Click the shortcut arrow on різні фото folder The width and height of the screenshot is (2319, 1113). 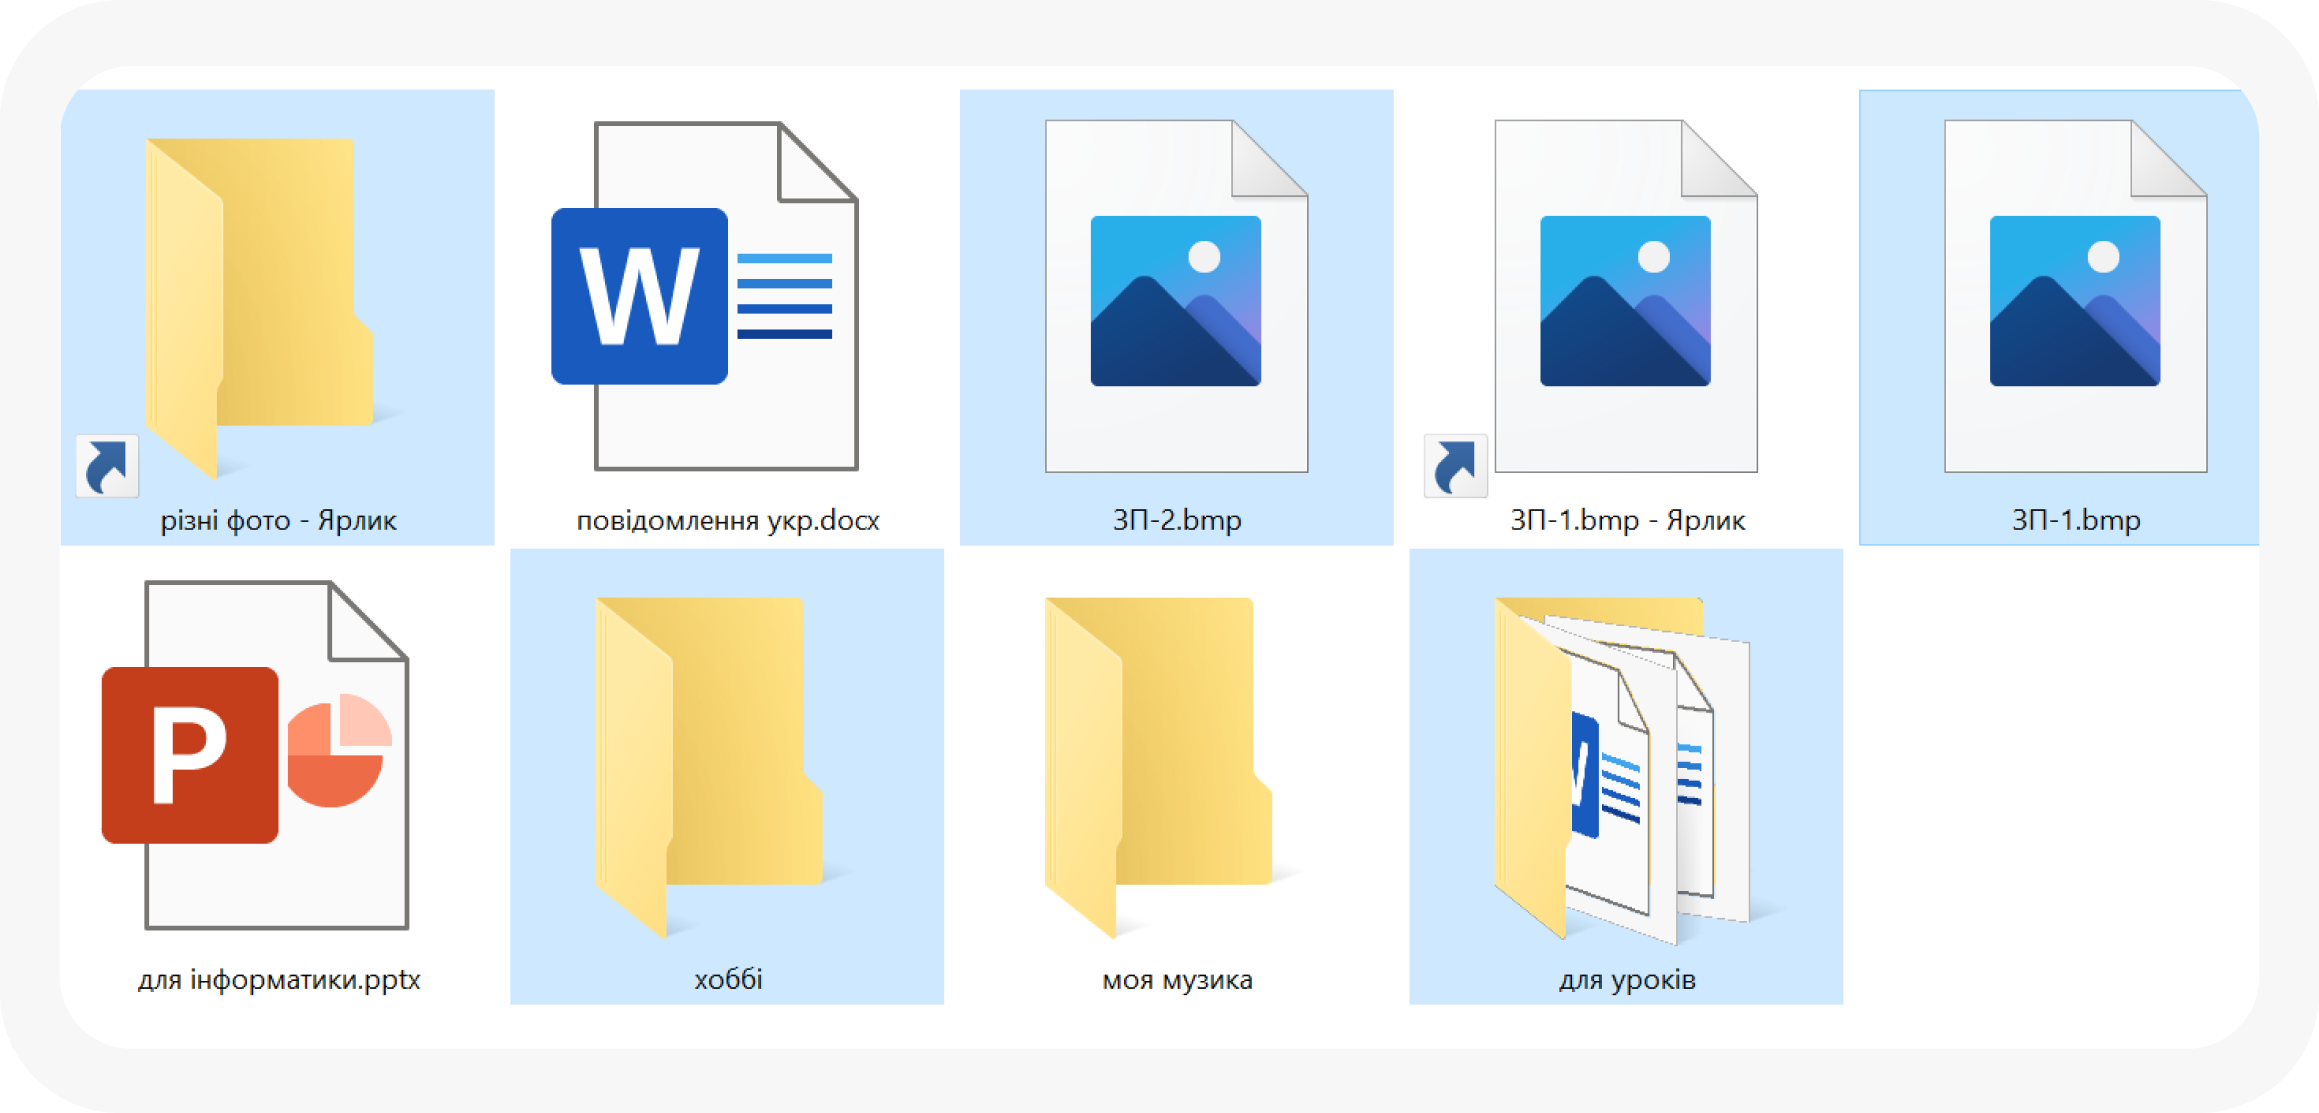(x=107, y=466)
